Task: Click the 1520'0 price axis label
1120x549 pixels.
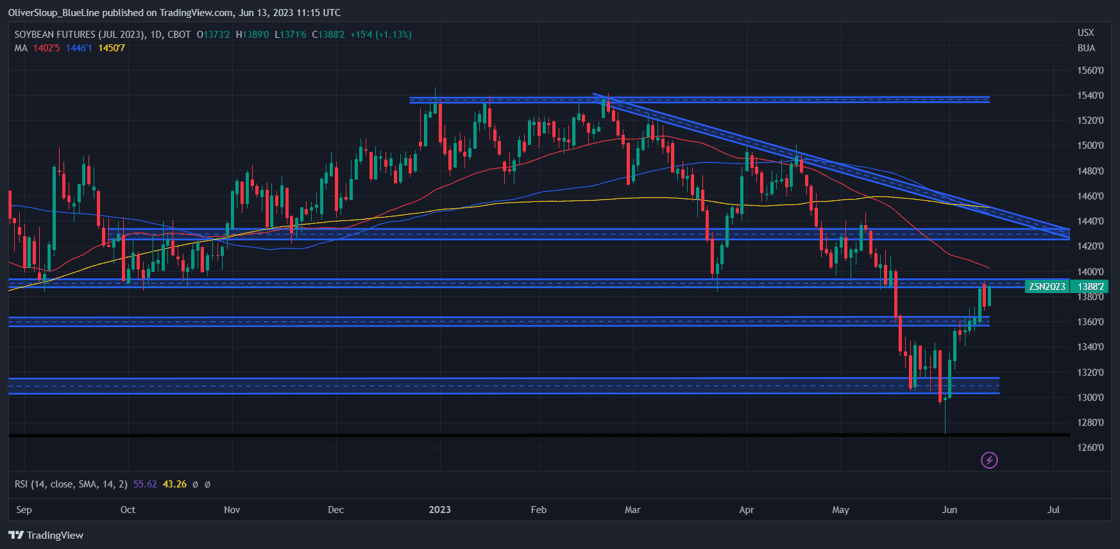Action: [1091, 121]
